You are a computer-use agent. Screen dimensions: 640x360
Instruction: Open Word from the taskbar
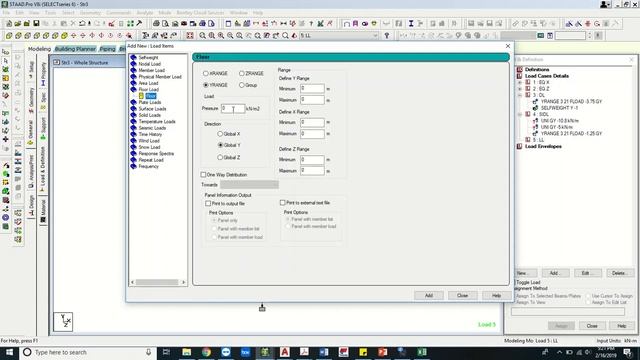[324, 352]
